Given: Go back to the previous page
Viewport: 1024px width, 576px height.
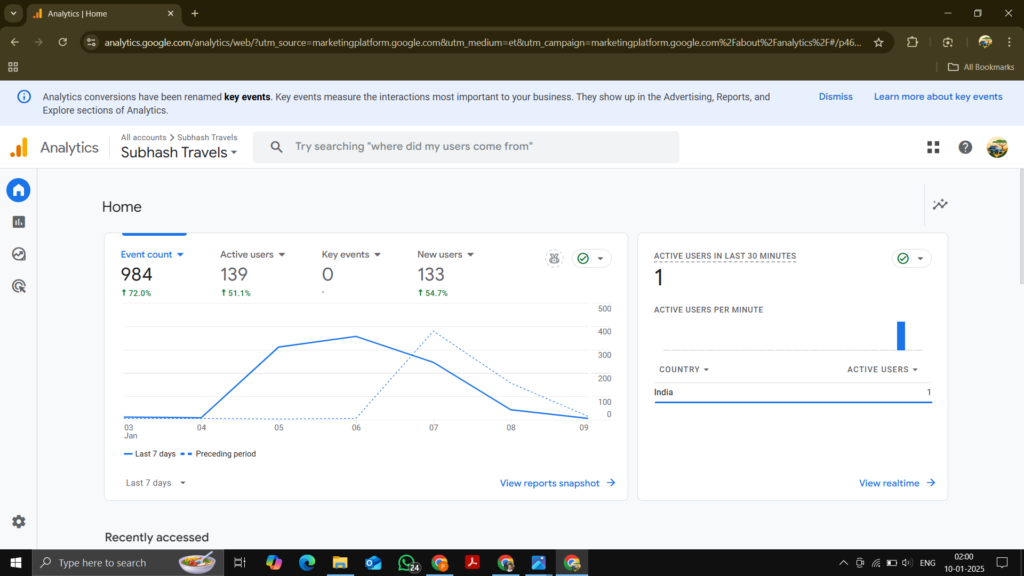Looking at the screenshot, I should (15, 42).
